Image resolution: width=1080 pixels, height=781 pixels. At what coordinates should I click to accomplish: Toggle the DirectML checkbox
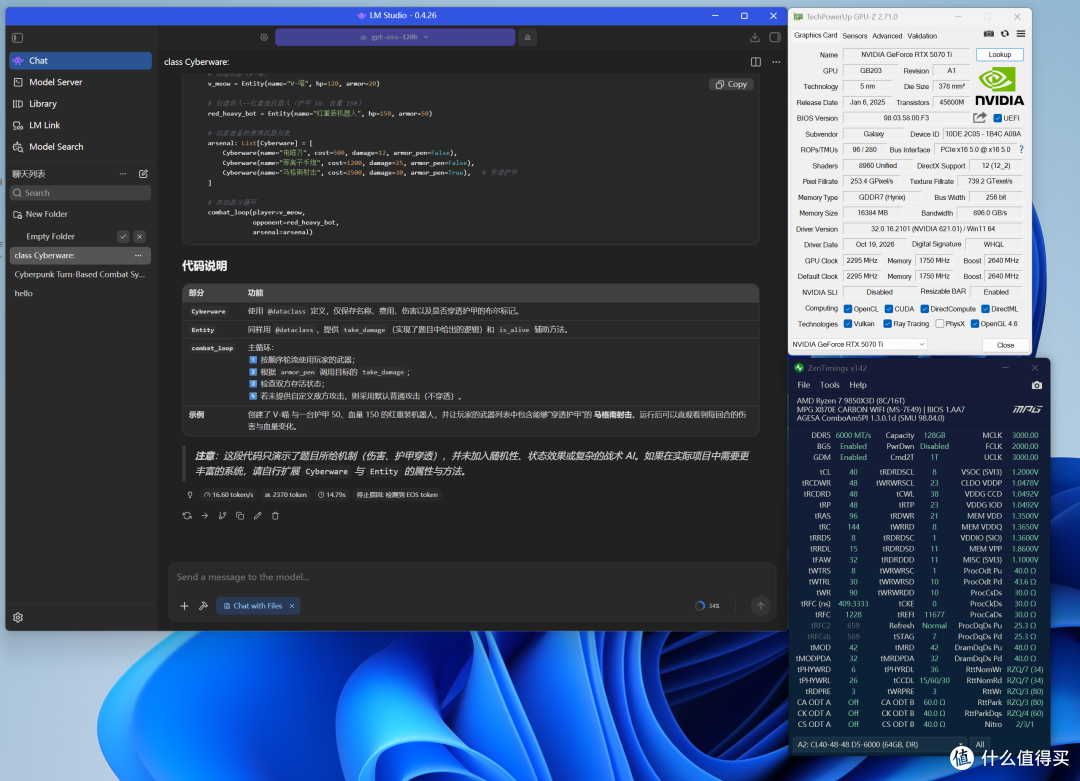tap(985, 309)
